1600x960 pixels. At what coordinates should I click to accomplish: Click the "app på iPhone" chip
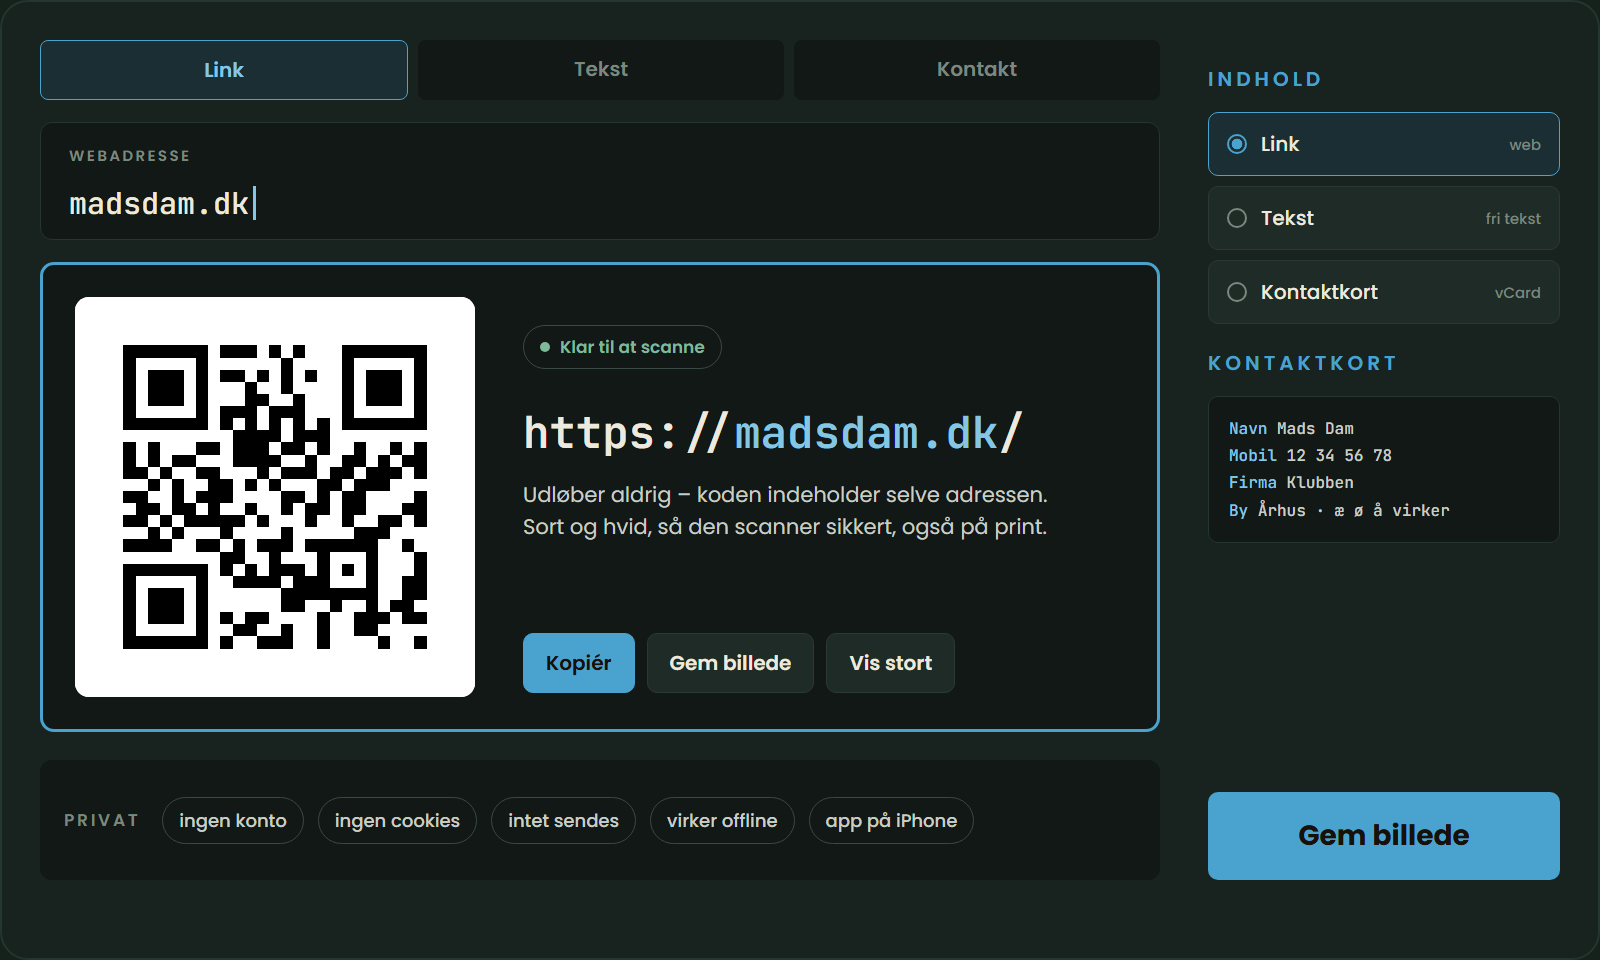pos(891,821)
